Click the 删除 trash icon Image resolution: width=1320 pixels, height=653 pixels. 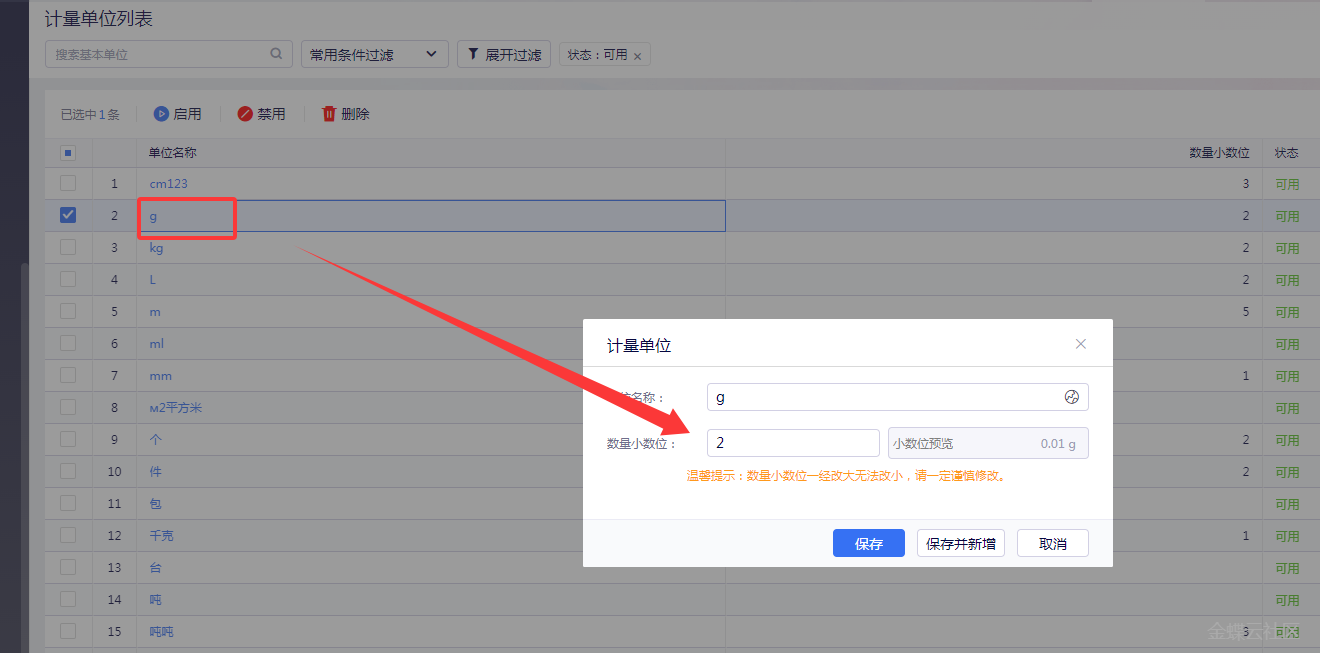click(x=329, y=114)
